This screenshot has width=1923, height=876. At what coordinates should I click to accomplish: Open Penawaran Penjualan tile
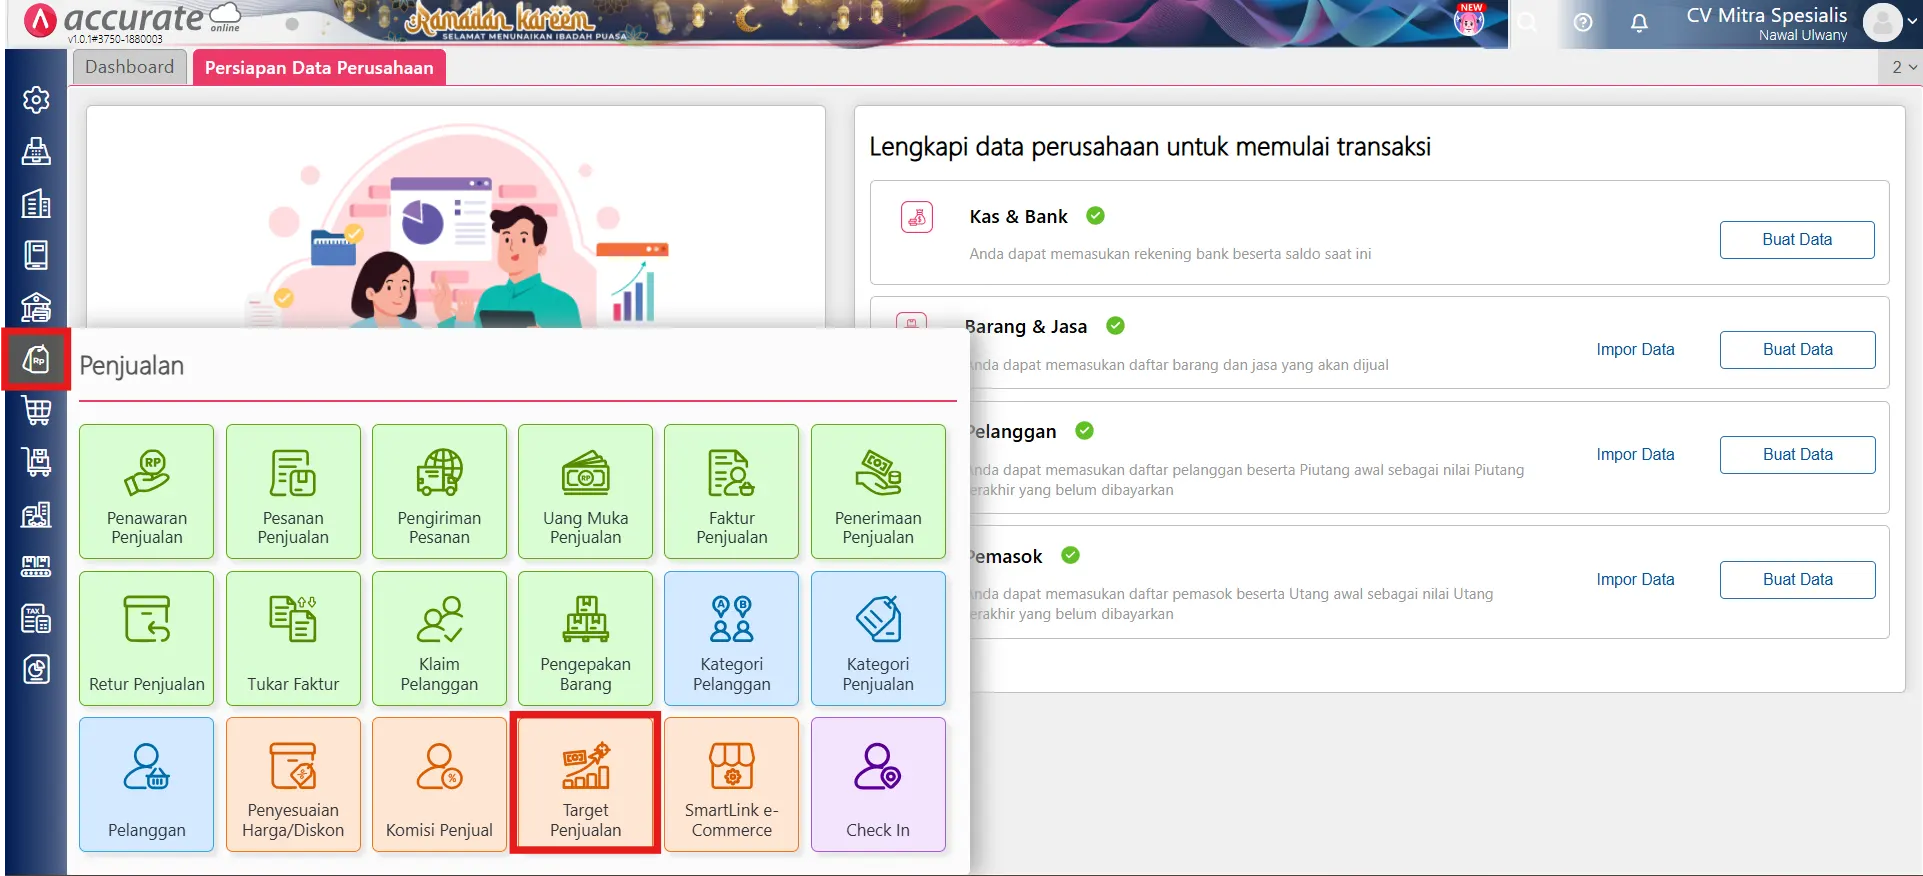147,490
